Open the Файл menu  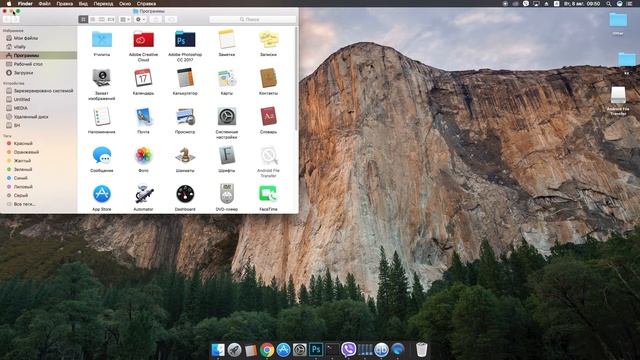click(x=44, y=3)
